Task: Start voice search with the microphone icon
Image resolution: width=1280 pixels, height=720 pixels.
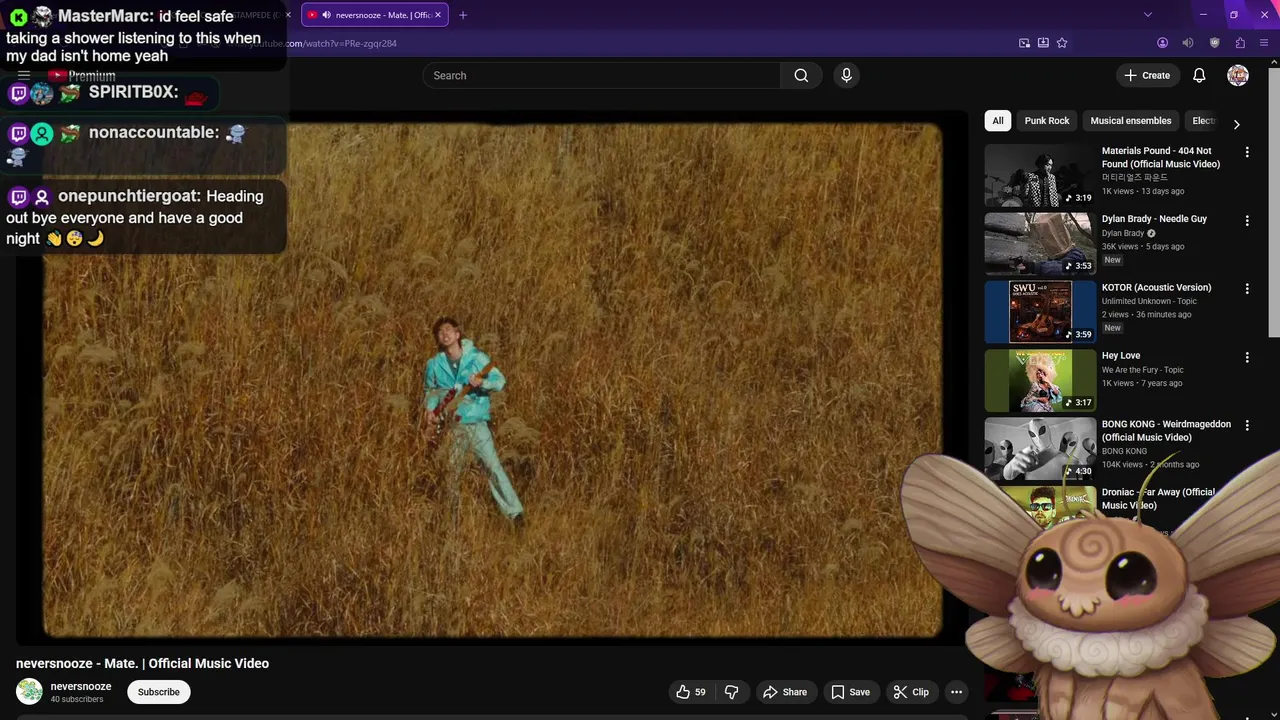Action: 846,75
